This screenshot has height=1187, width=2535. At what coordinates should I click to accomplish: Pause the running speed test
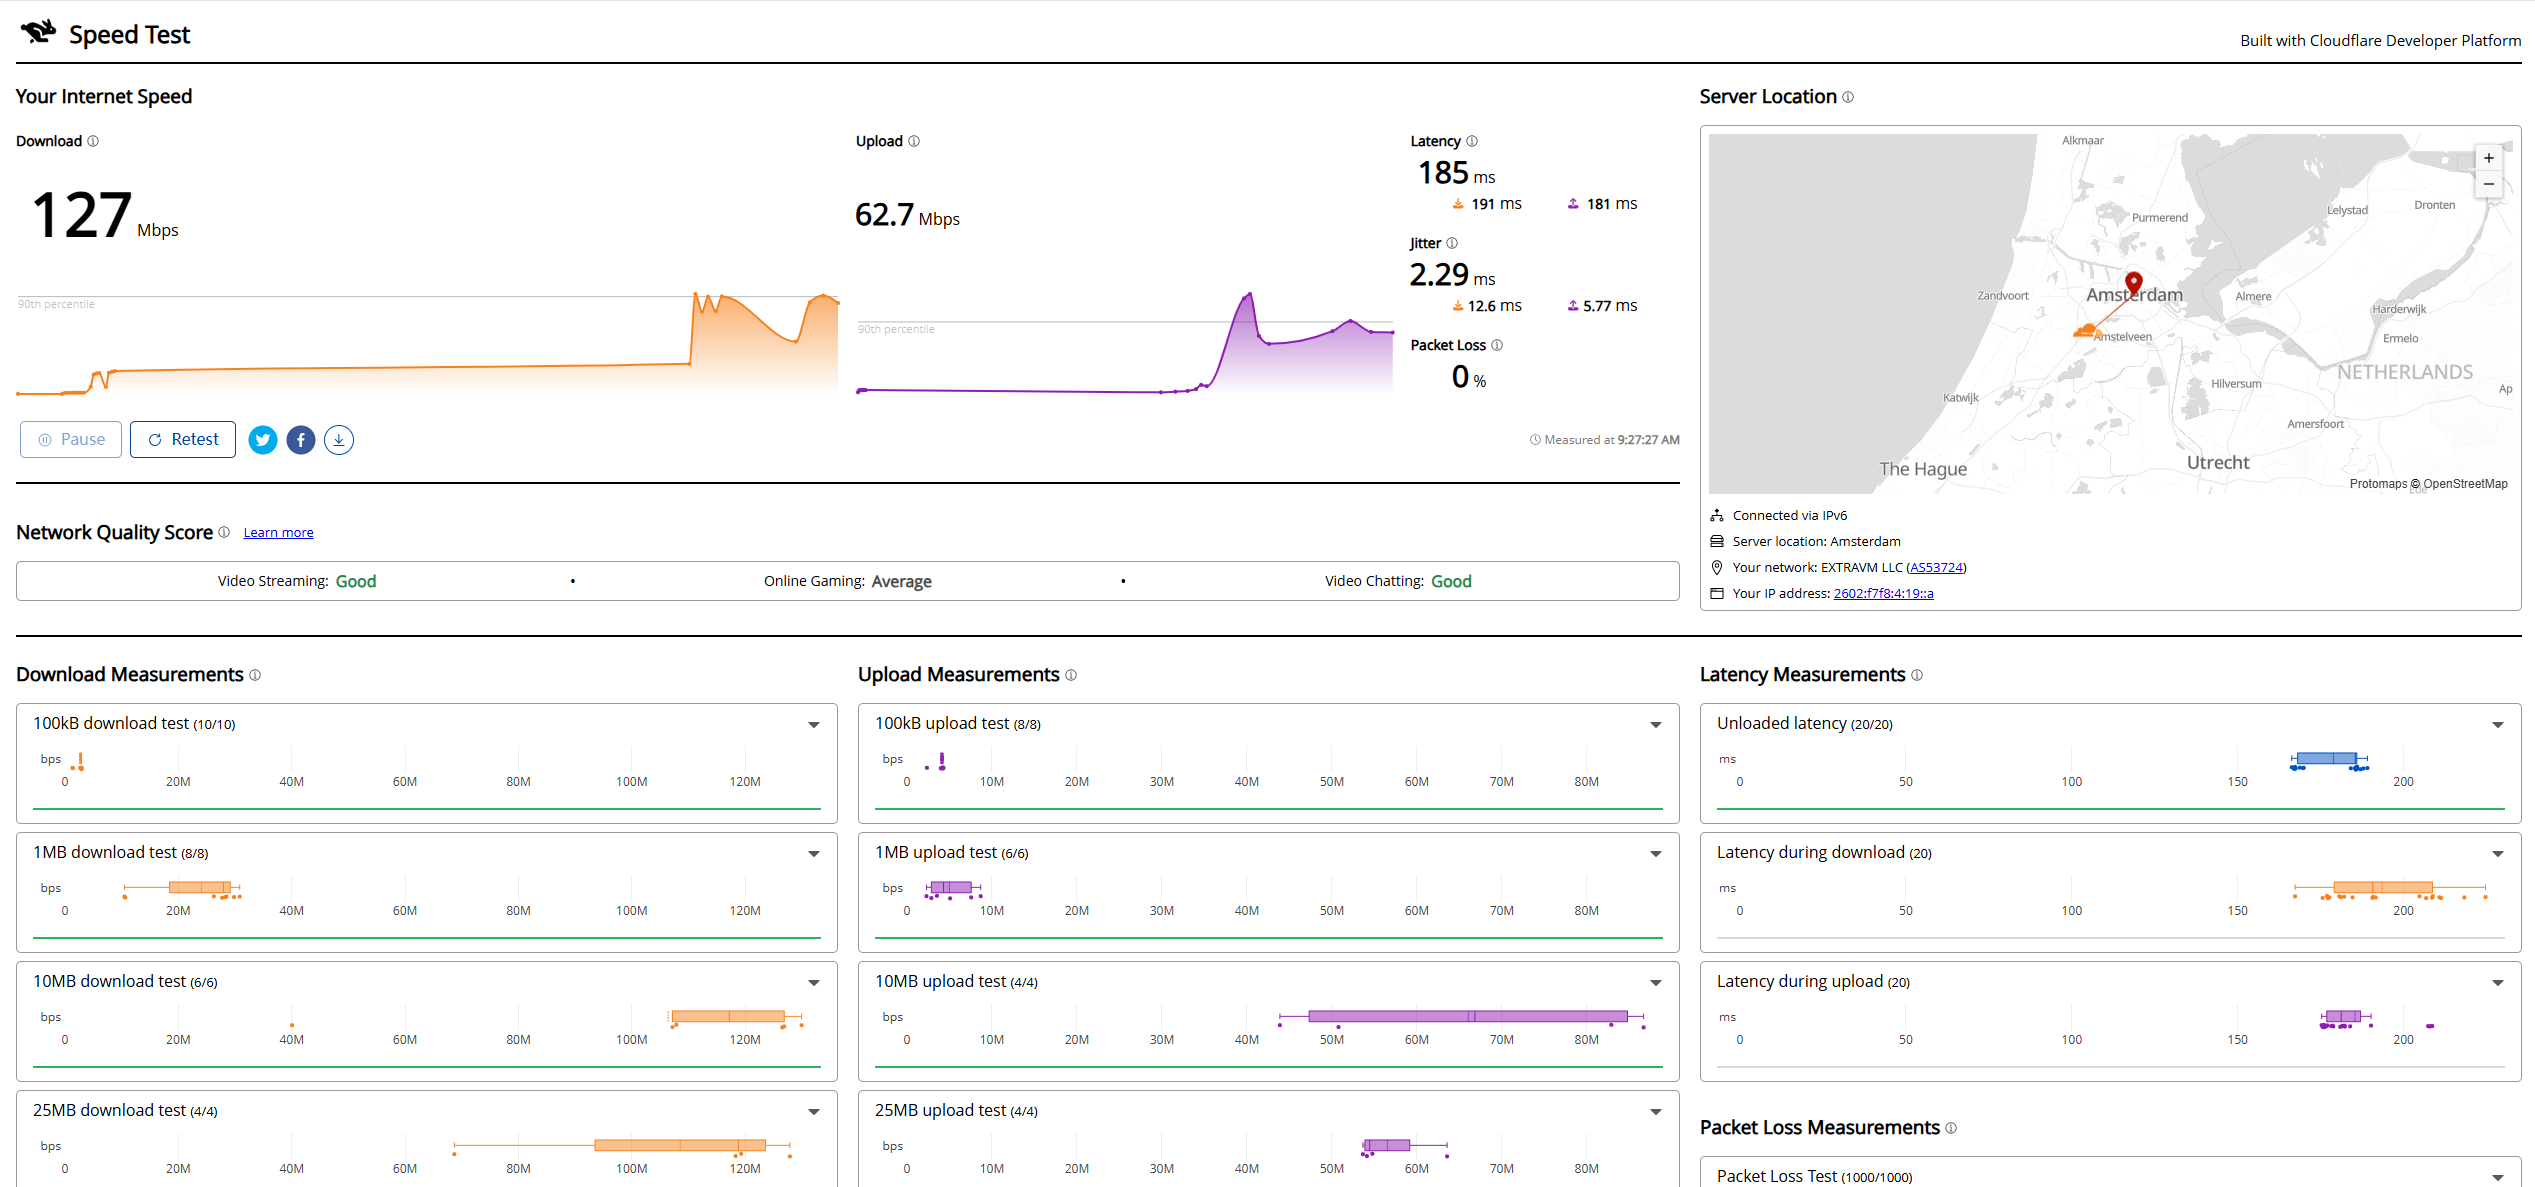71,440
